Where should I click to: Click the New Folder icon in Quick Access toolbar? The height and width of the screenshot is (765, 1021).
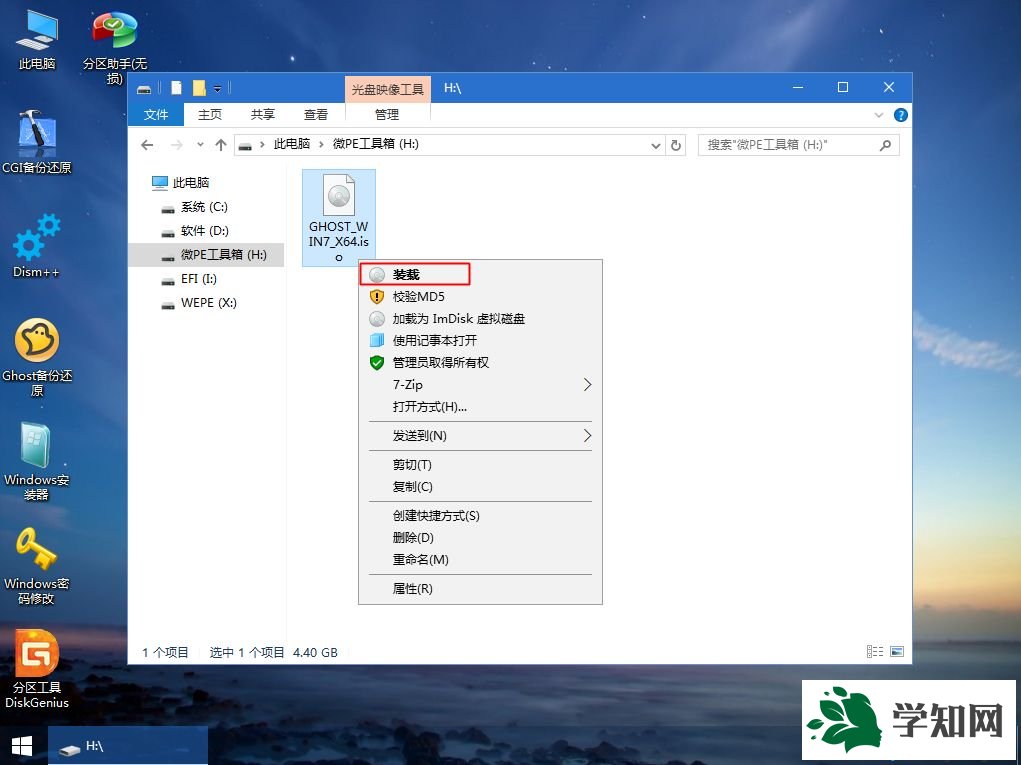pyautogui.click(x=201, y=88)
